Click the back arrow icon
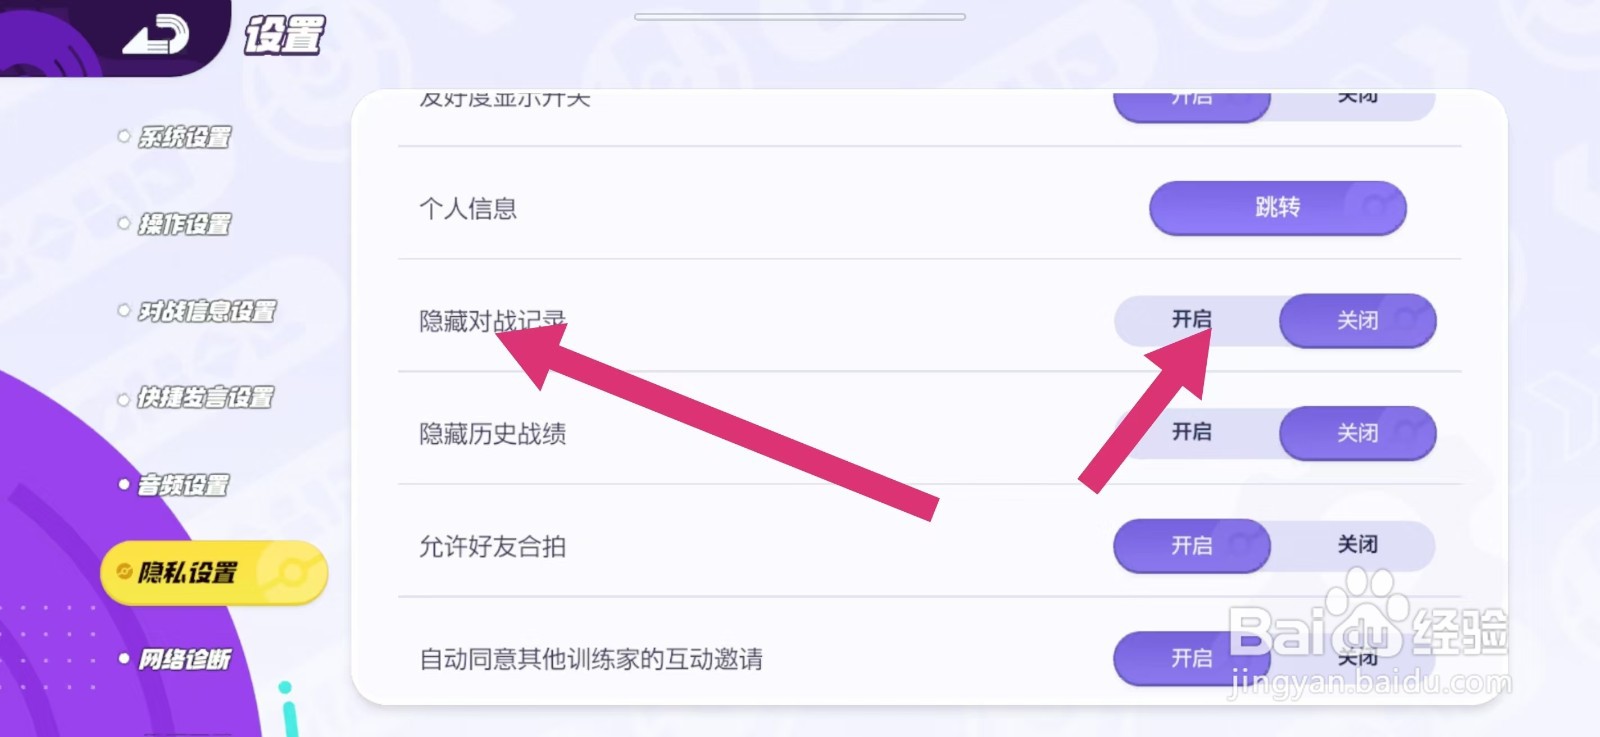Viewport: 1600px width, 737px height. tap(155, 37)
